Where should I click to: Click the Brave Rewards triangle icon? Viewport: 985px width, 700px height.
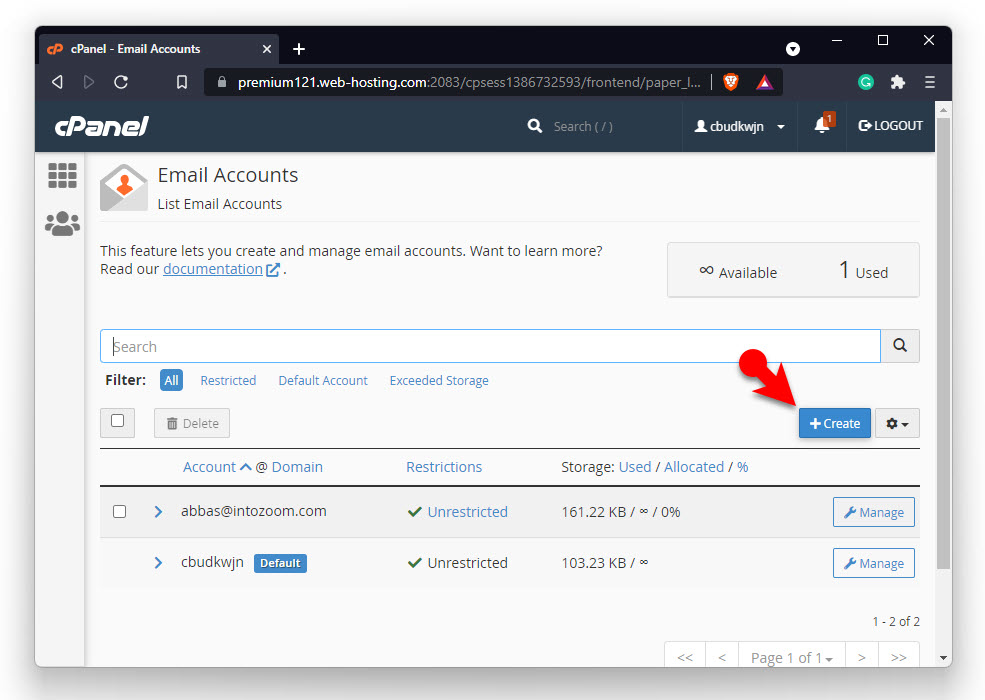pos(765,82)
